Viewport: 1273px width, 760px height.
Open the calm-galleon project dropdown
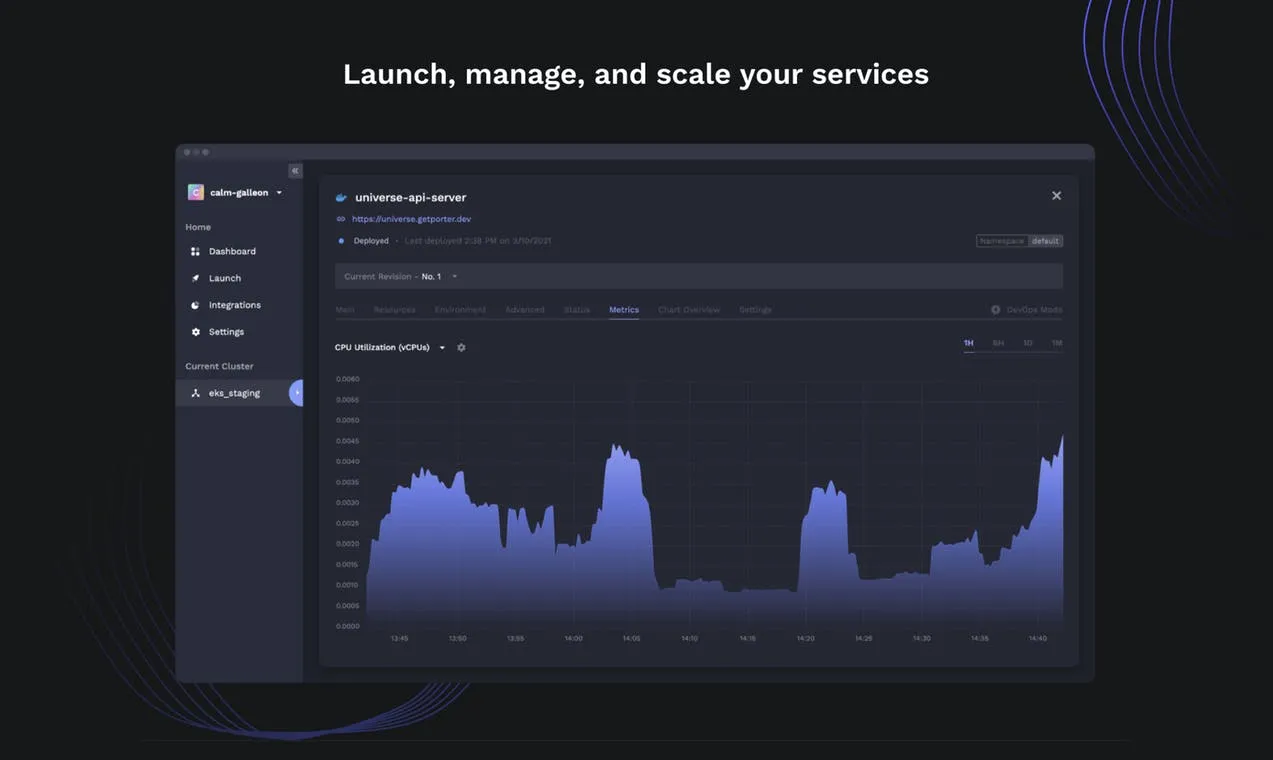click(x=279, y=193)
